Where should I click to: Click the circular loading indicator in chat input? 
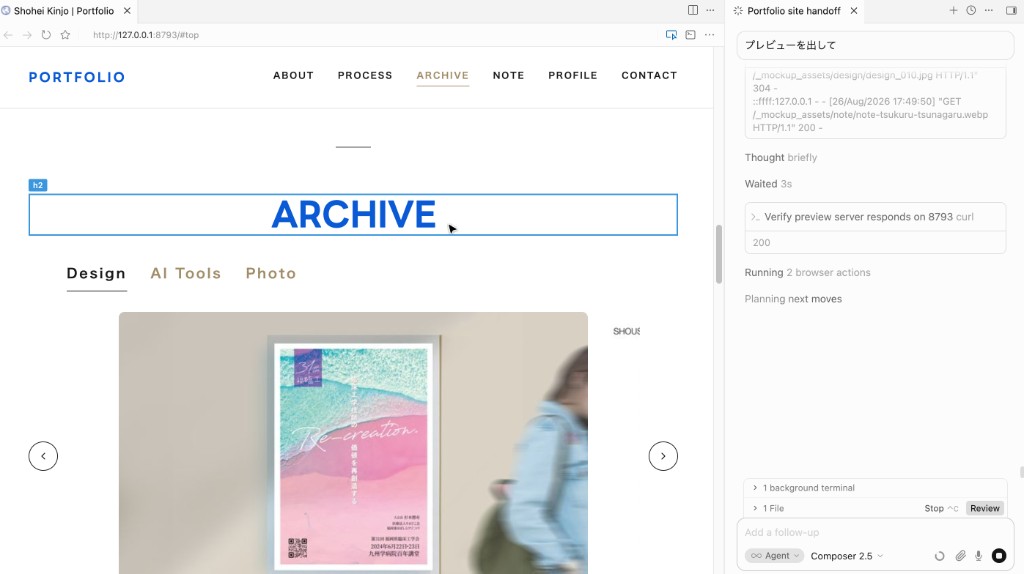pyautogui.click(x=940, y=556)
